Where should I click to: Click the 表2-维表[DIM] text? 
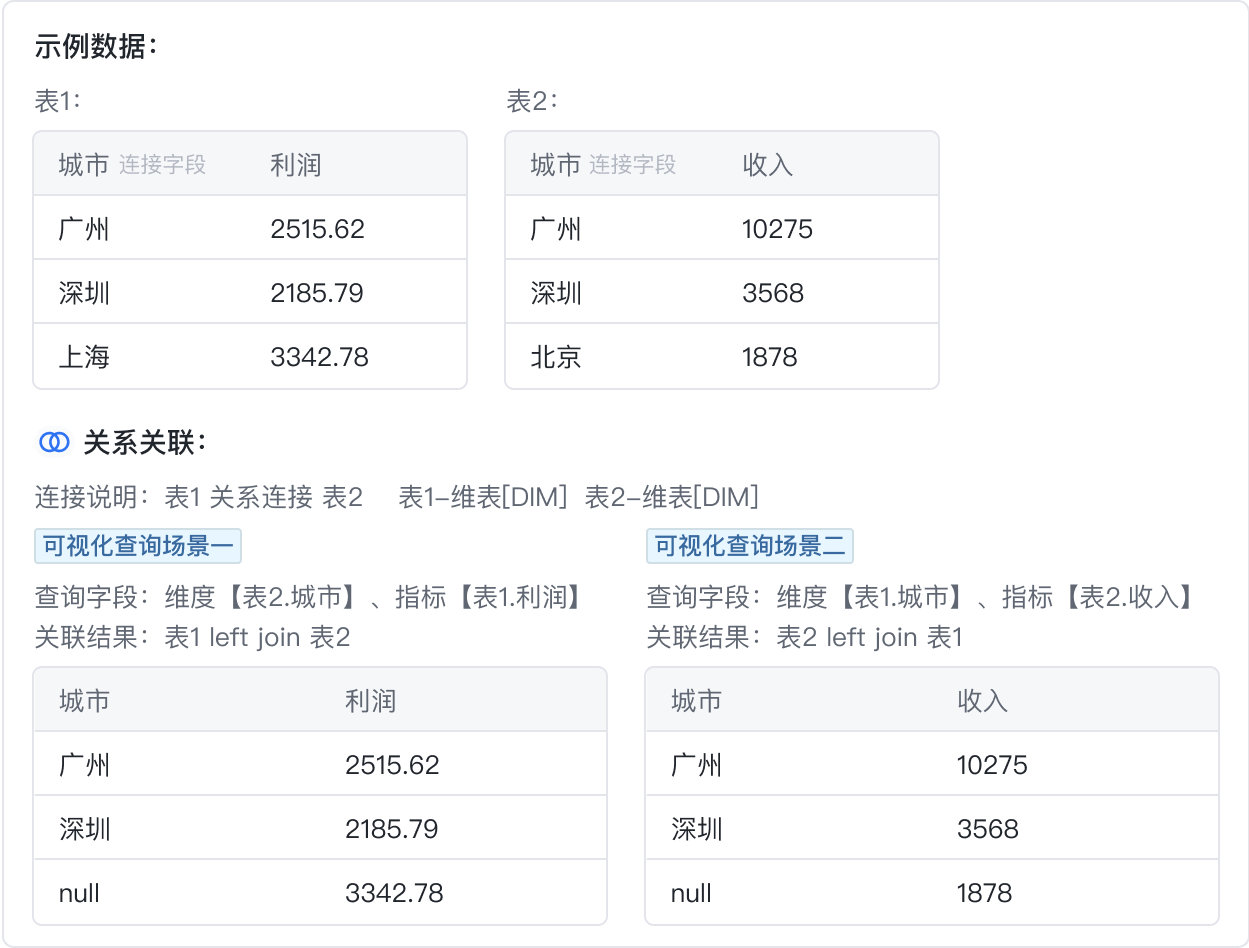click(671, 497)
